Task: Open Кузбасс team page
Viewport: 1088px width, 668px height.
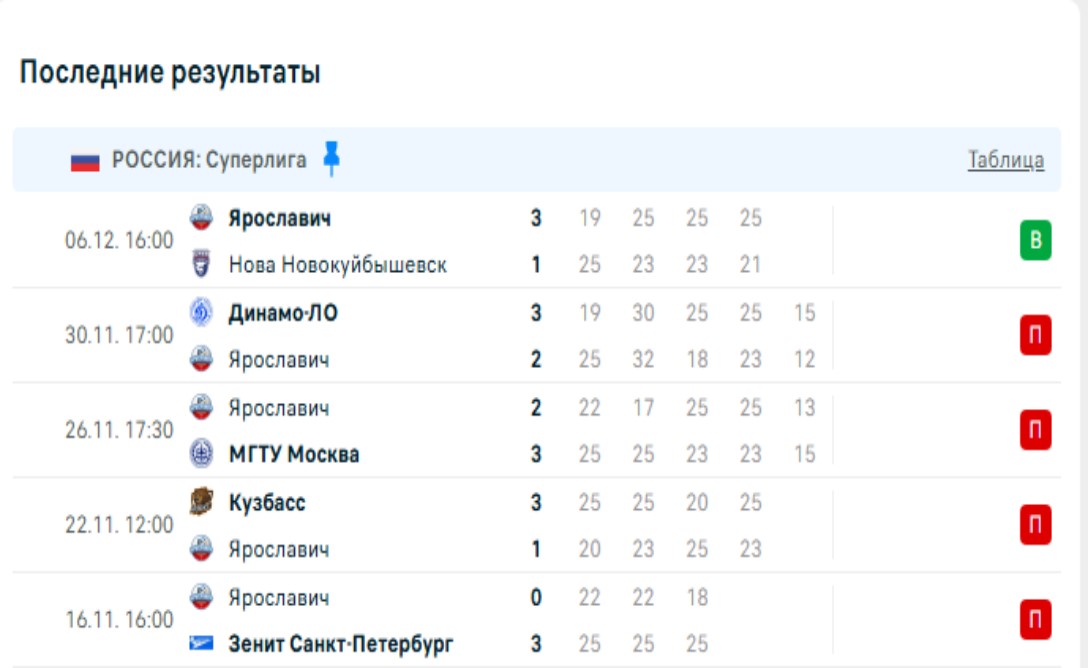Action: pyautogui.click(x=267, y=502)
